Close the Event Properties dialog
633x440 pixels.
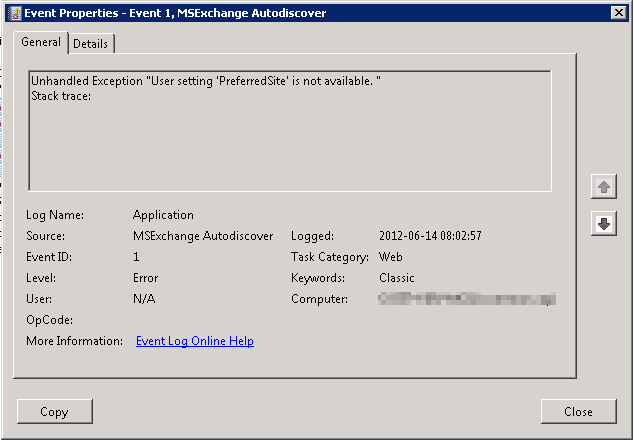pos(579,411)
